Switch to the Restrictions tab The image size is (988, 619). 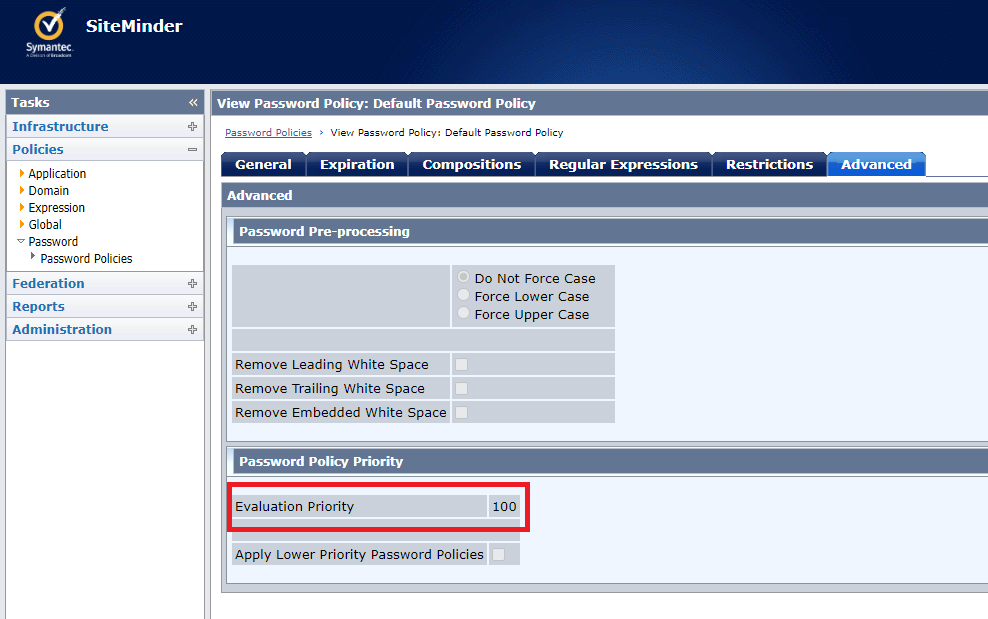pos(769,165)
